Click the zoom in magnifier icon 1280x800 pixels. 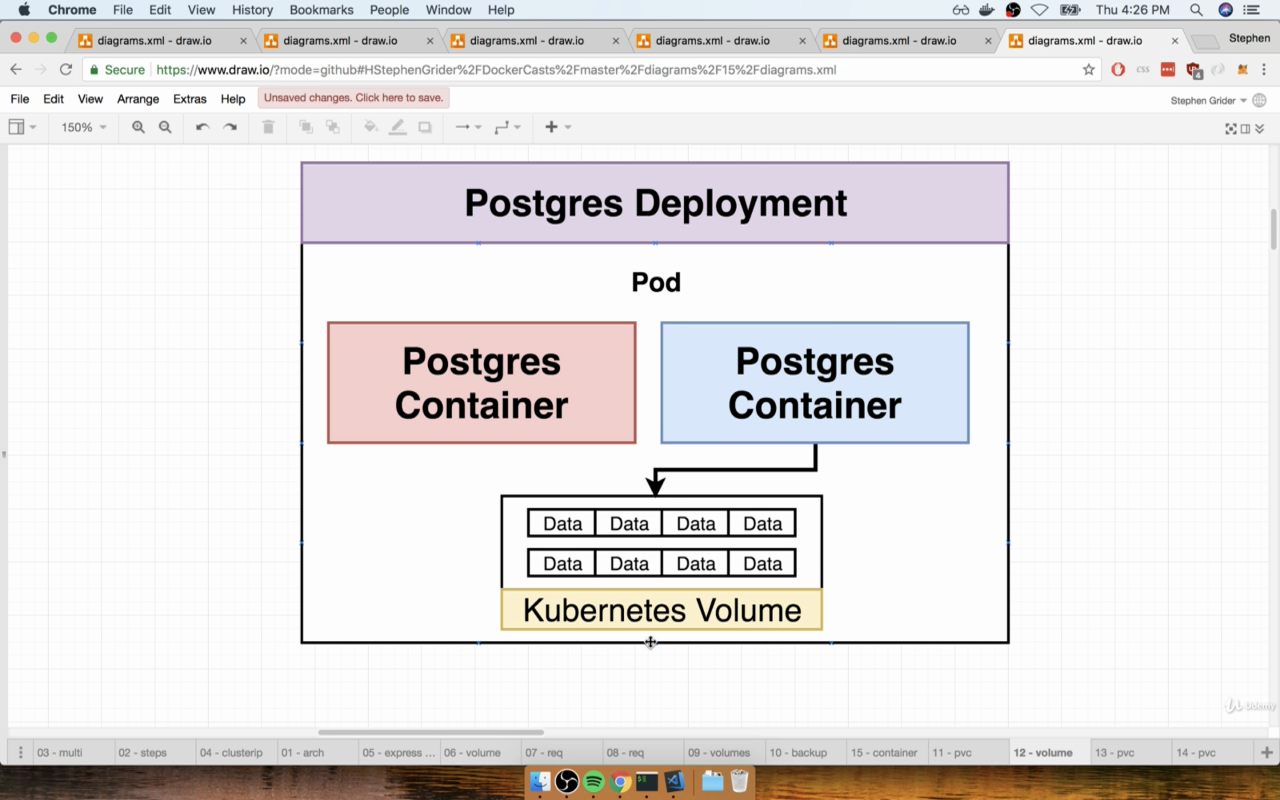[138, 127]
